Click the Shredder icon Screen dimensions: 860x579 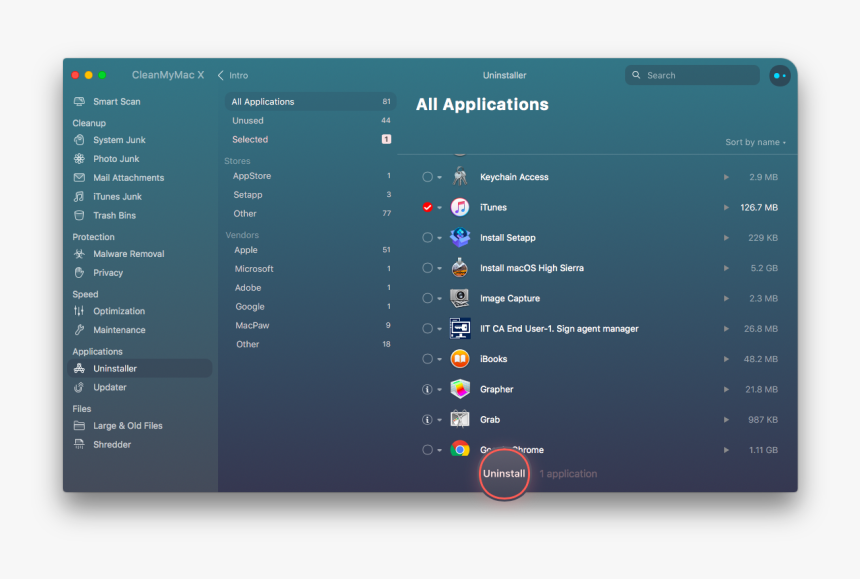[80, 444]
